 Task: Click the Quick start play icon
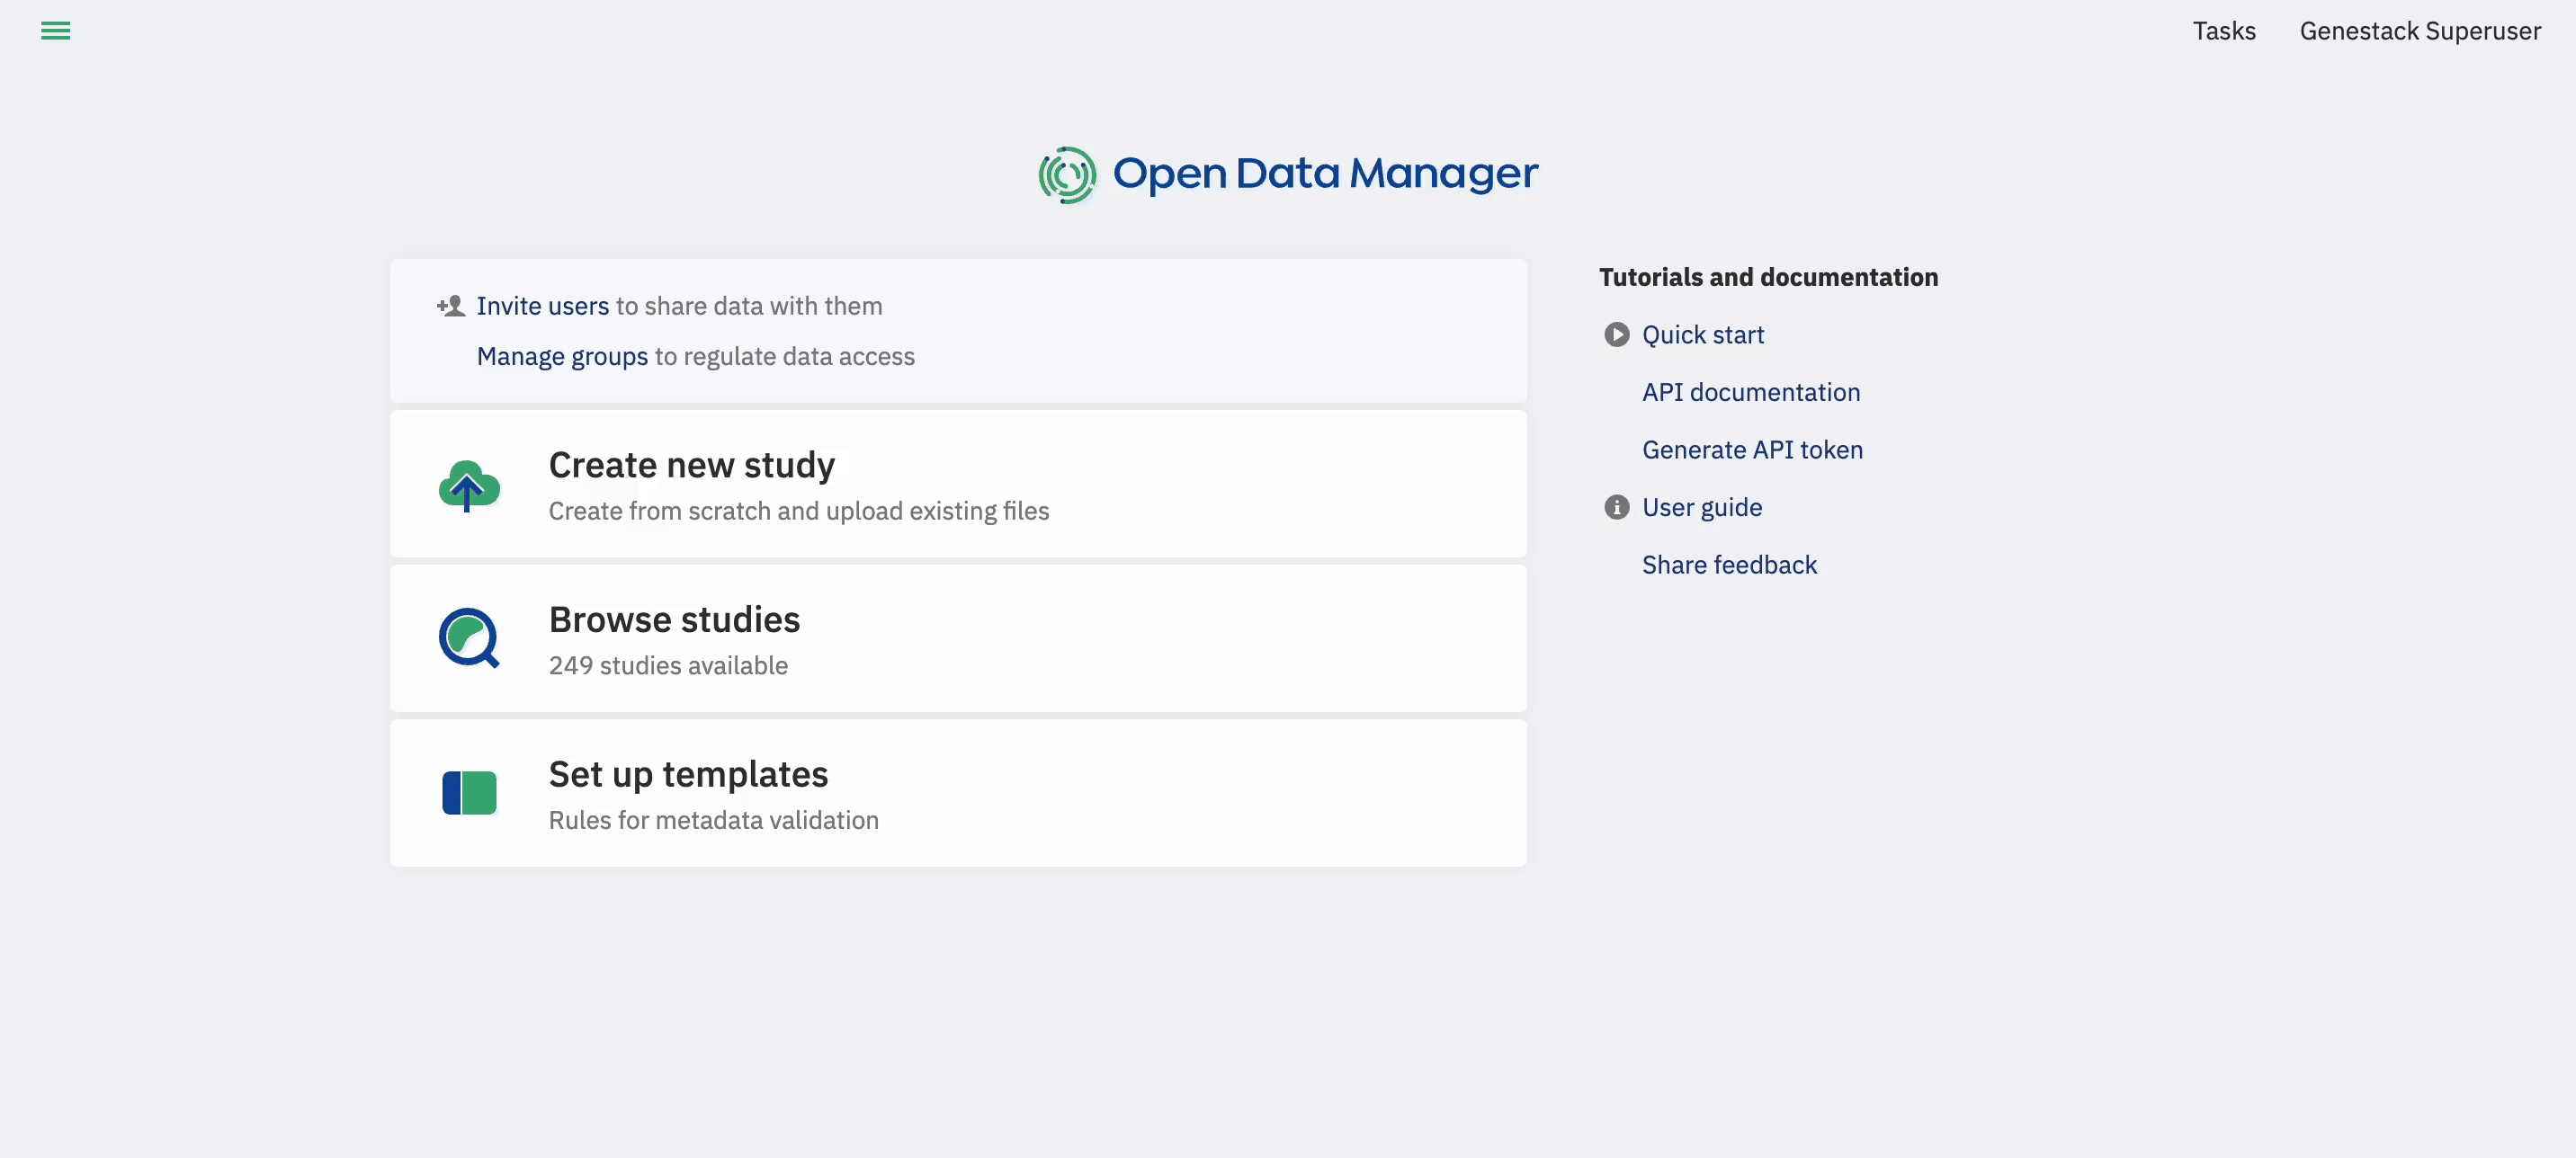(1616, 335)
